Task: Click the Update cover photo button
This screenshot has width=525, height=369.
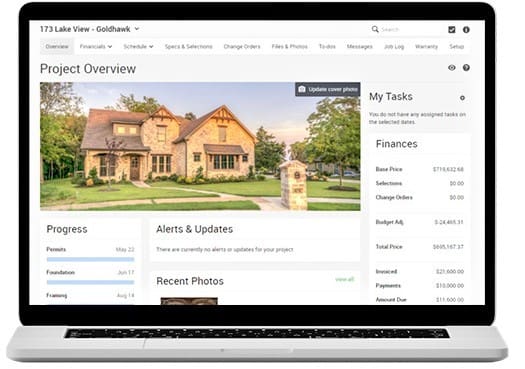Action: click(x=327, y=89)
